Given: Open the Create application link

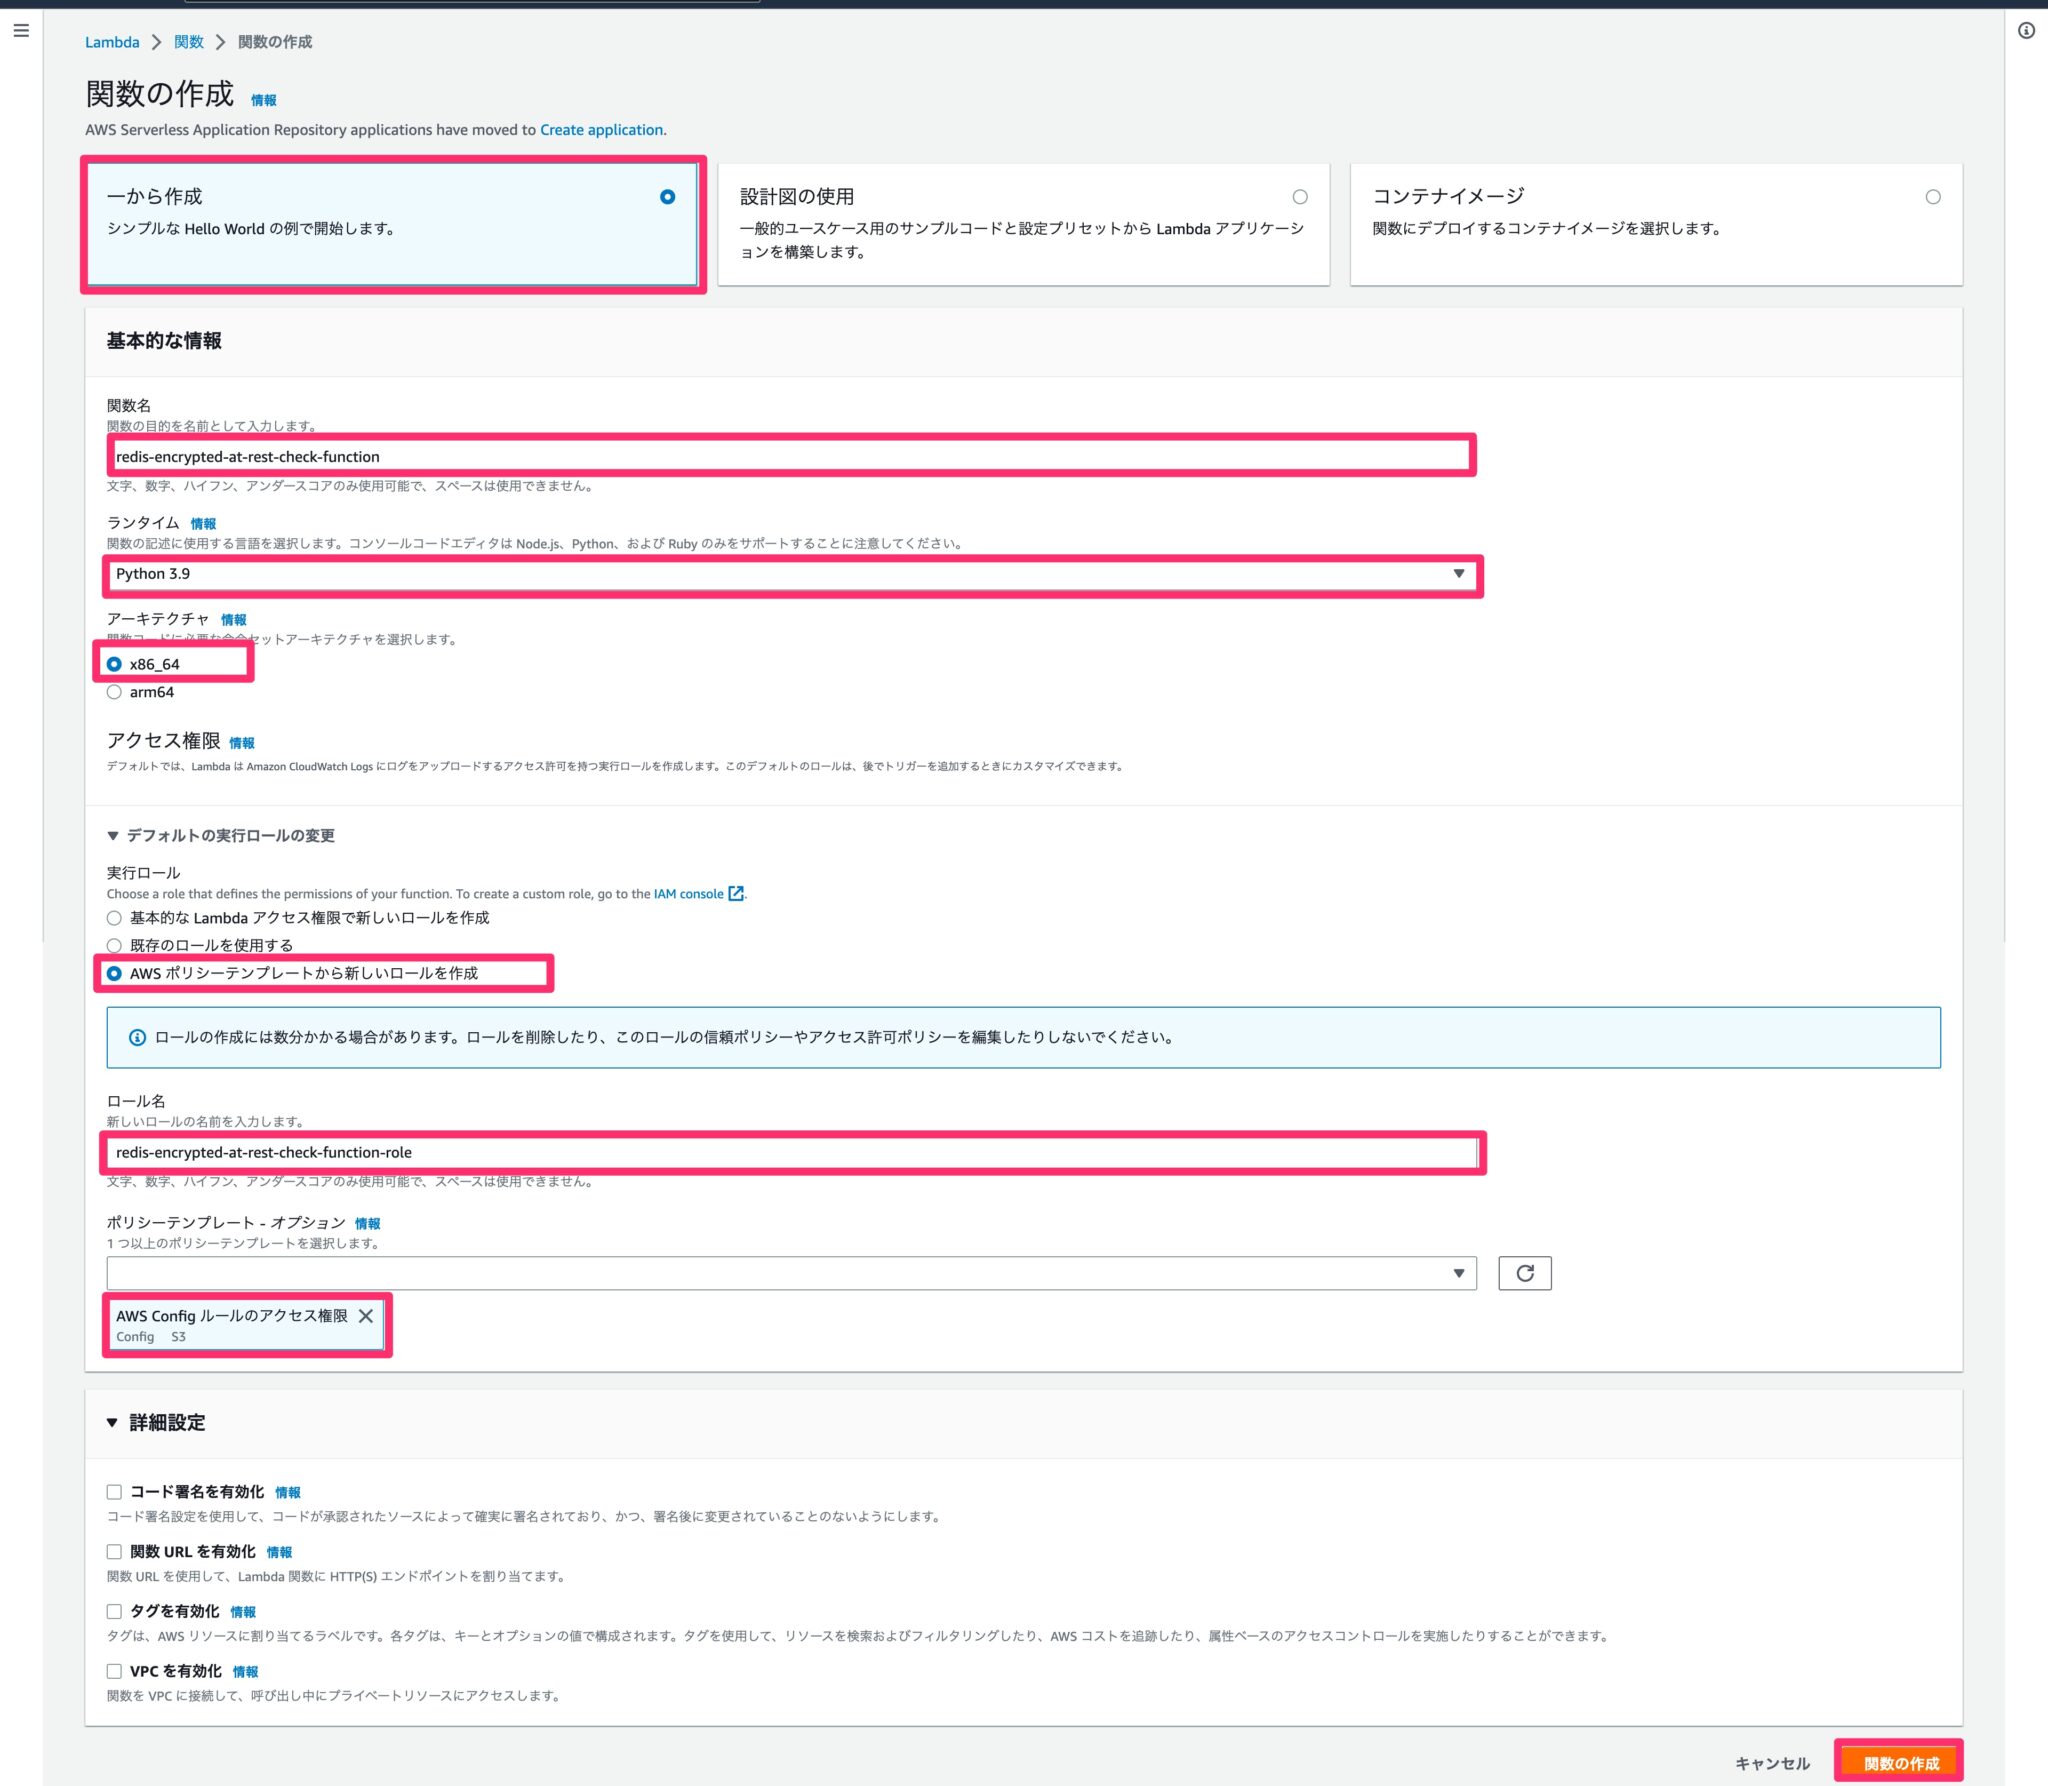Looking at the screenshot, I should [600, 129].
